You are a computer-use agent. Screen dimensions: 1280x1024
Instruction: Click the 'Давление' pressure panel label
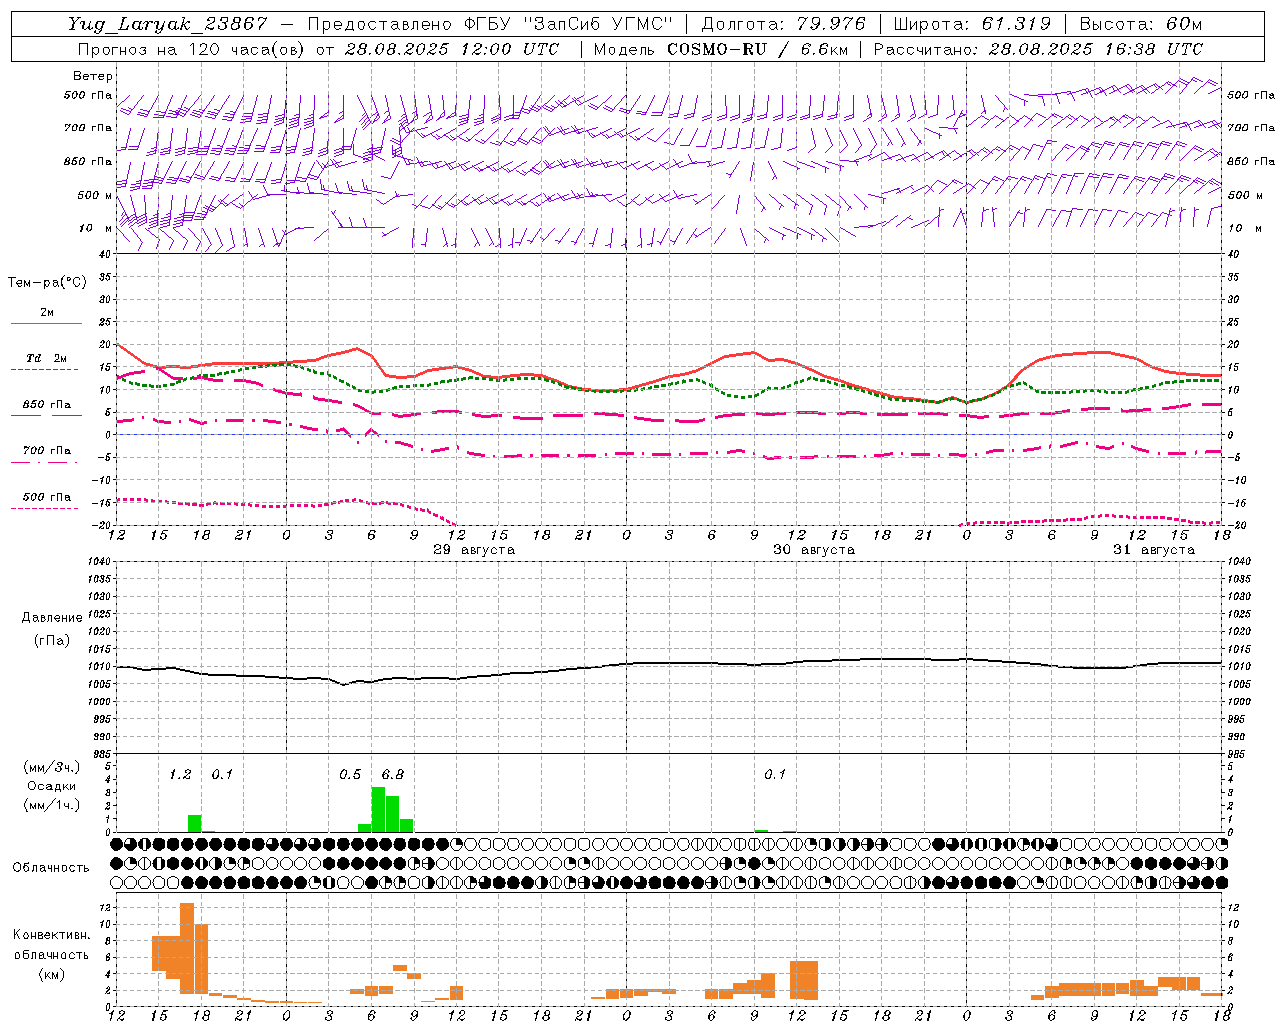coord(52,618)
